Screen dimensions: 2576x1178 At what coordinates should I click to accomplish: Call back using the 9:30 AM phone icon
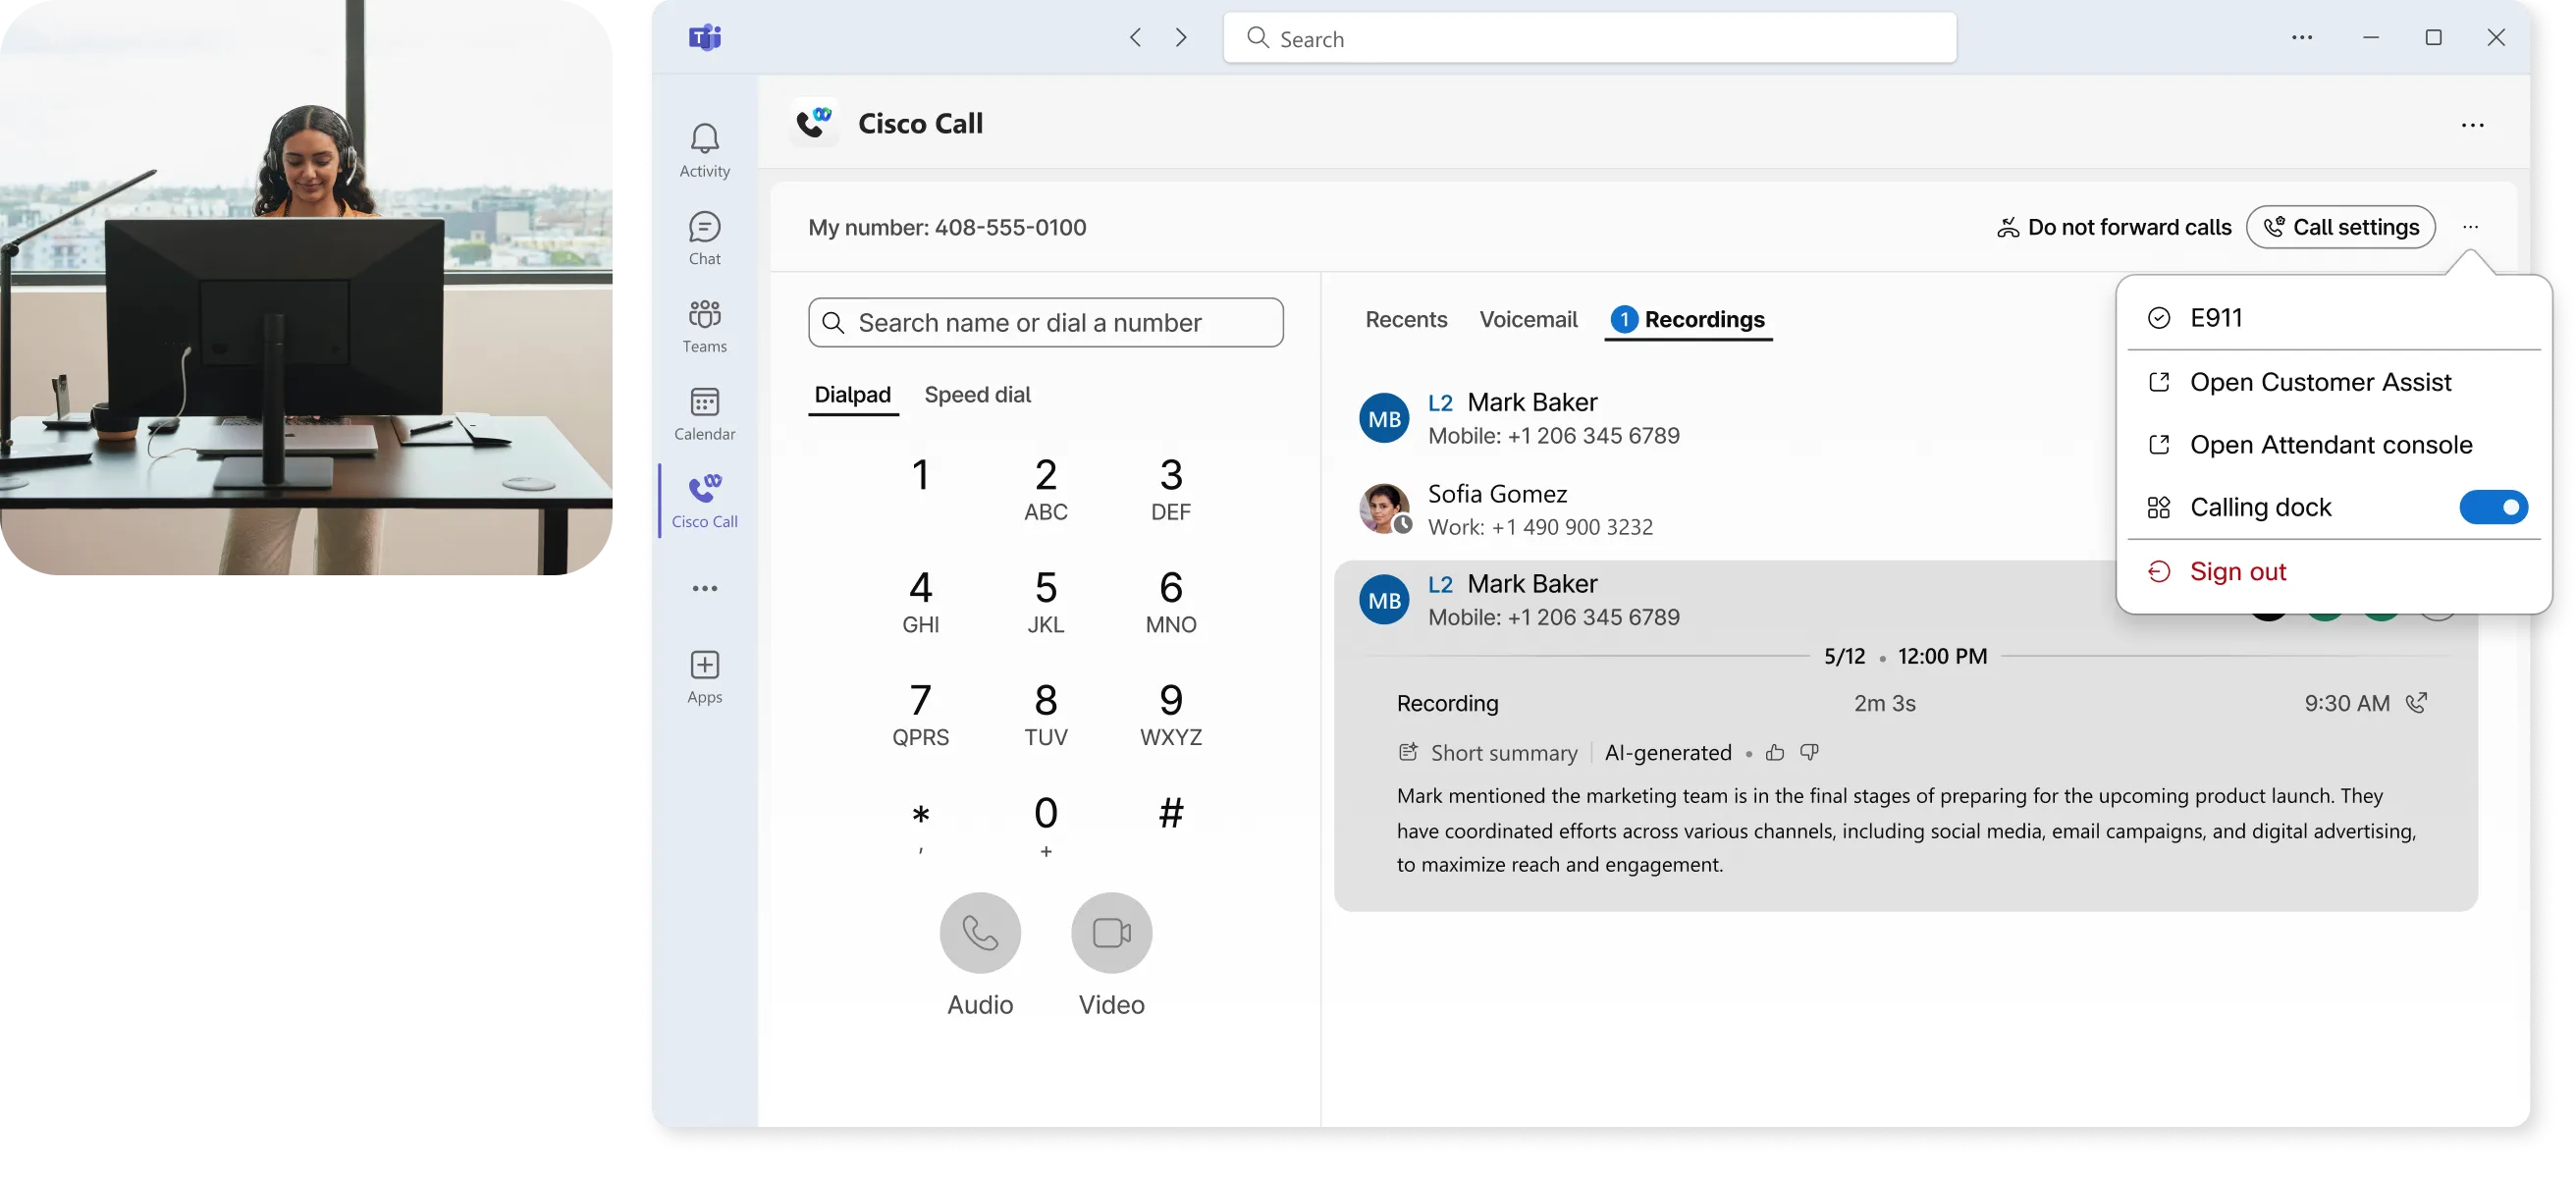pos(2416,703)
